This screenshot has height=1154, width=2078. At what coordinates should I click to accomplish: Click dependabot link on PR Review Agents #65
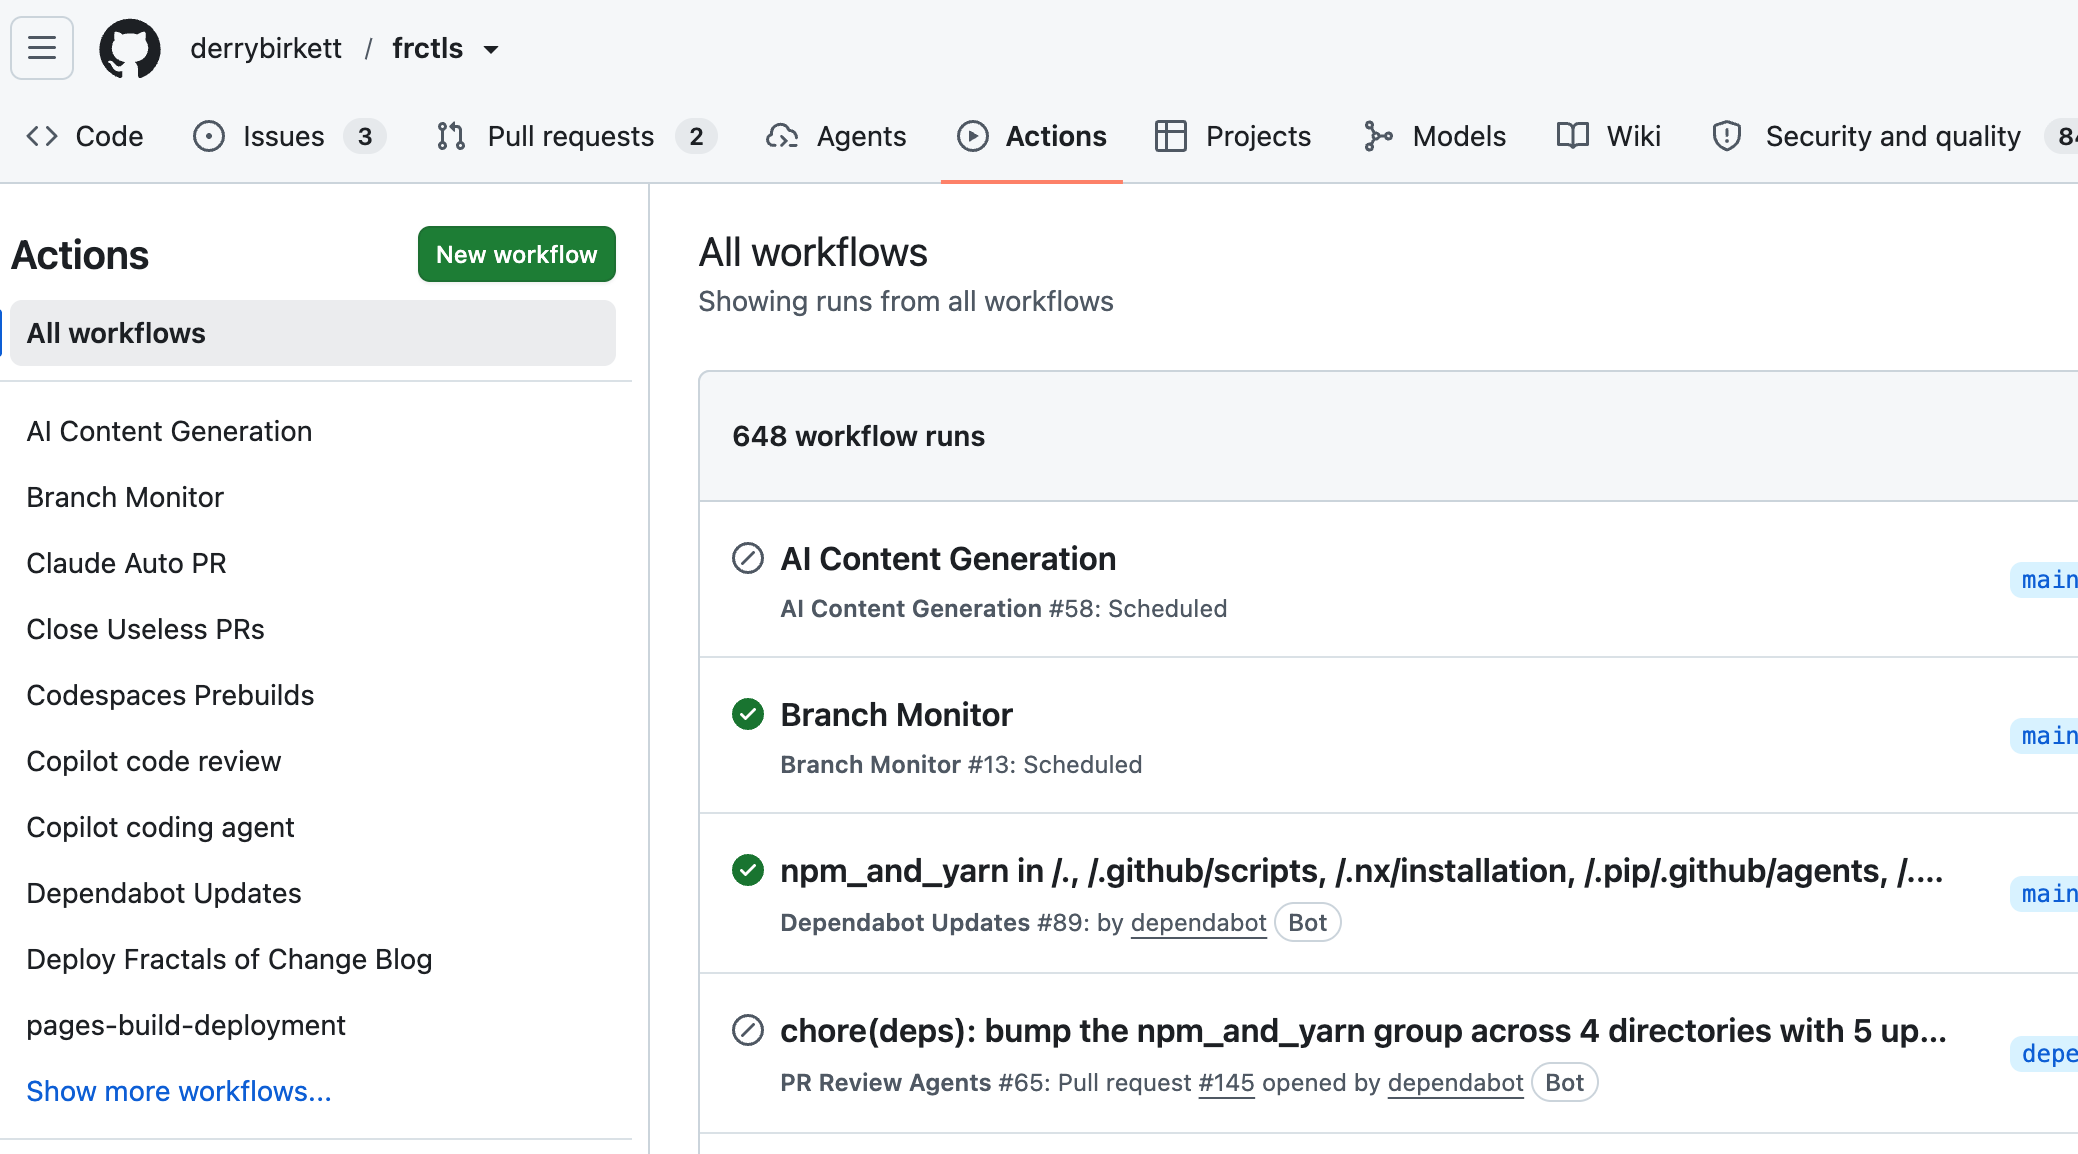pyautogui.click(x=1455, y=1082)
